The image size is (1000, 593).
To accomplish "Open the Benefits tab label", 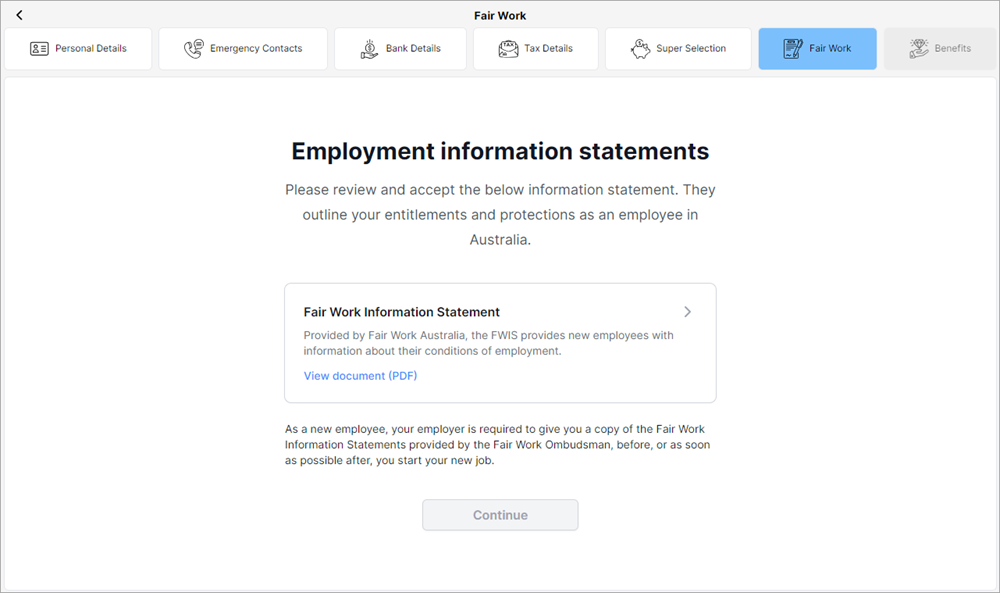I will (x=952, y=48).
